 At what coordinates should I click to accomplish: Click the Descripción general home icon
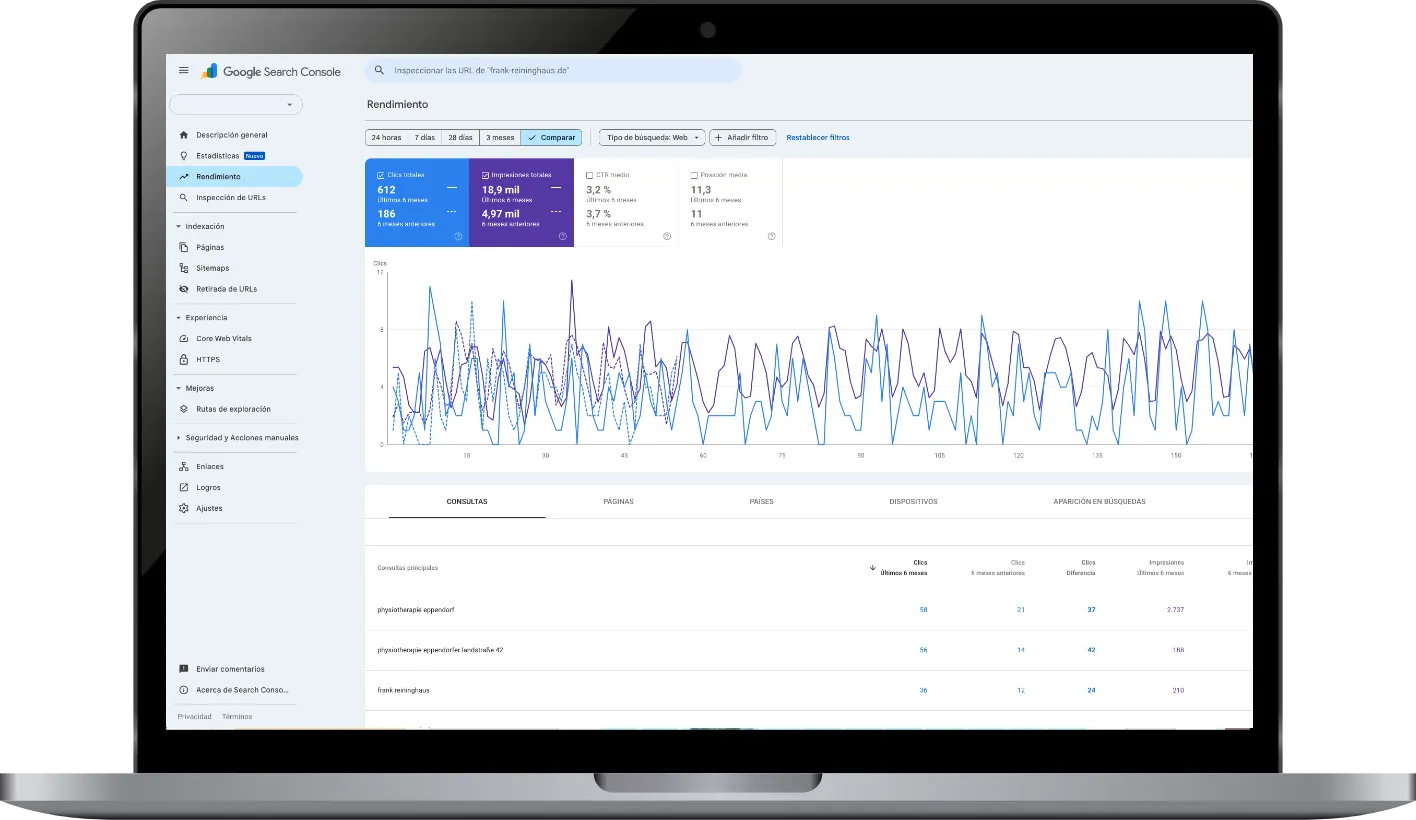pyautogui.click(x=183, y=135)
